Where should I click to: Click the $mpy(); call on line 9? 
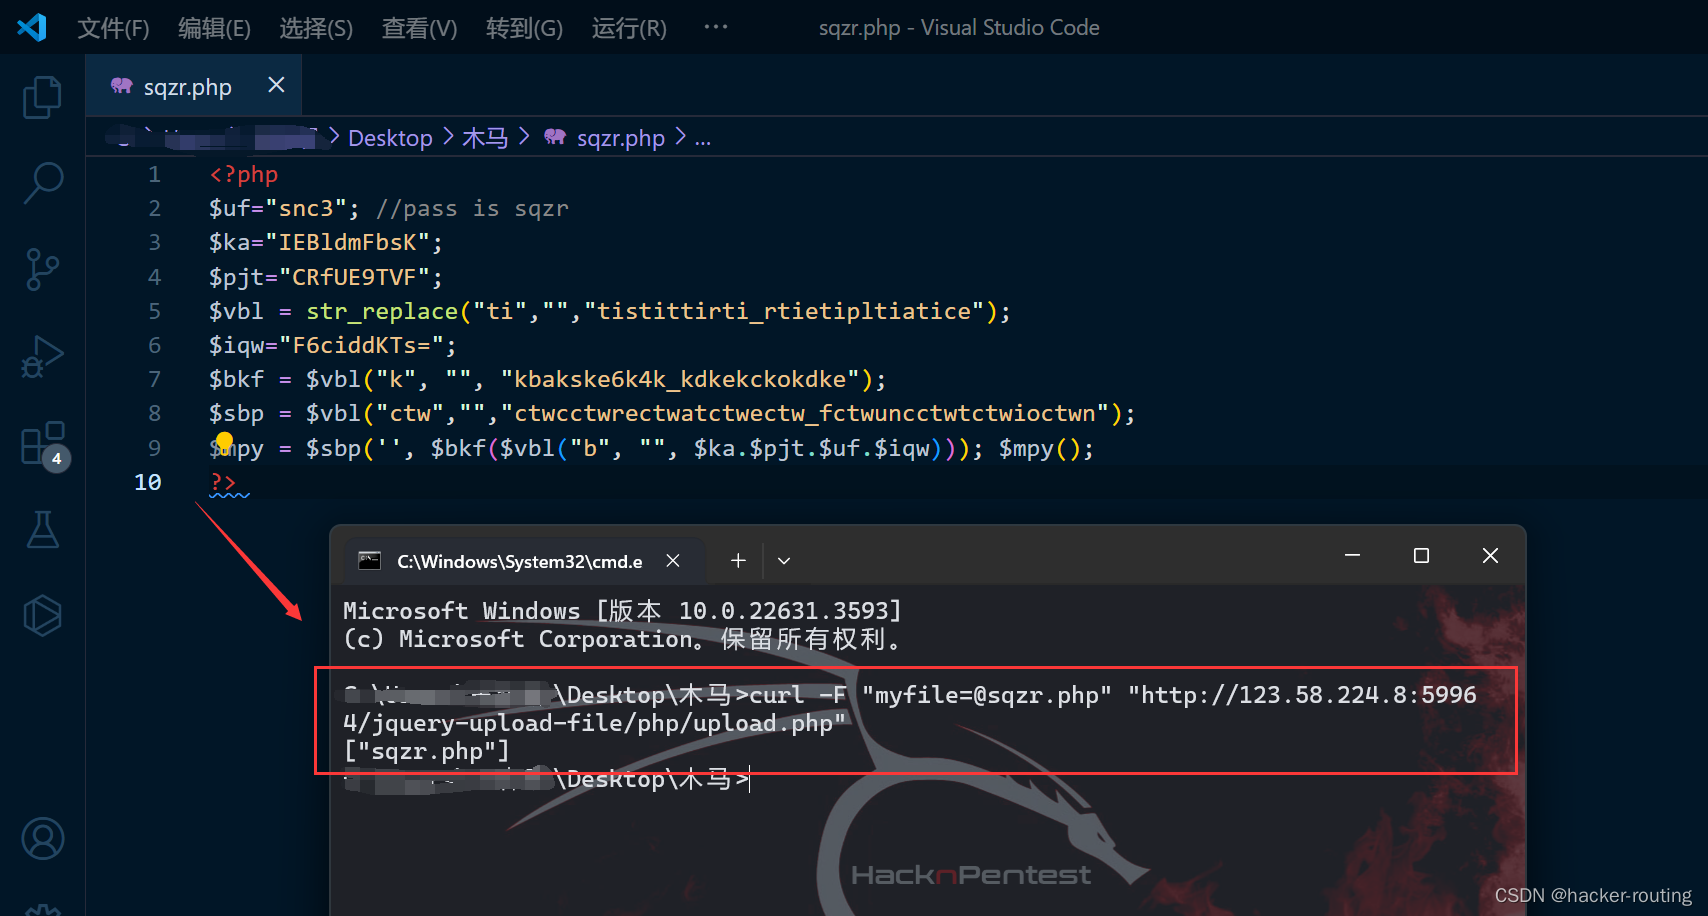1046,448
